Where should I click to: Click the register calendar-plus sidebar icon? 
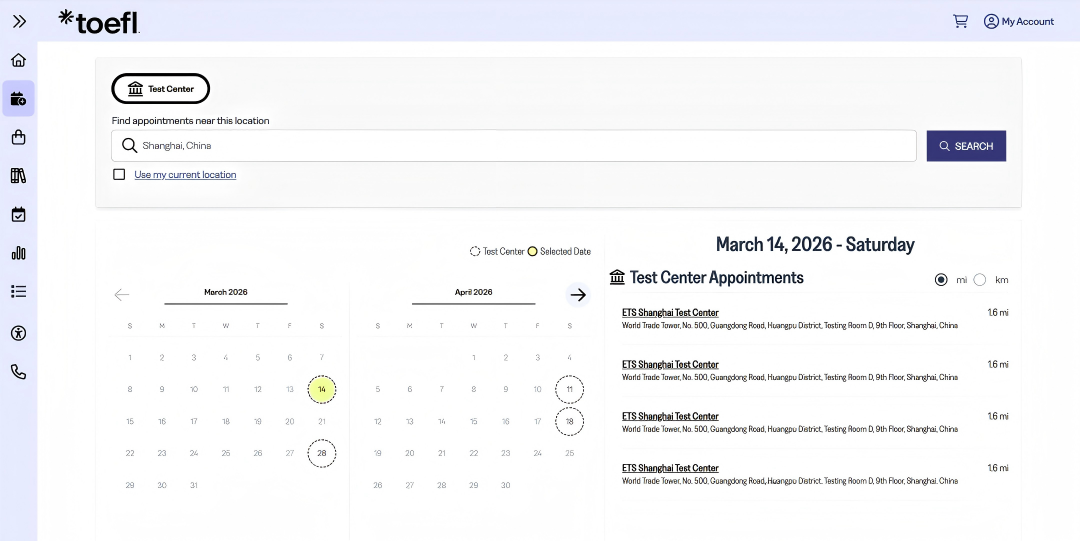pos(18,98)
